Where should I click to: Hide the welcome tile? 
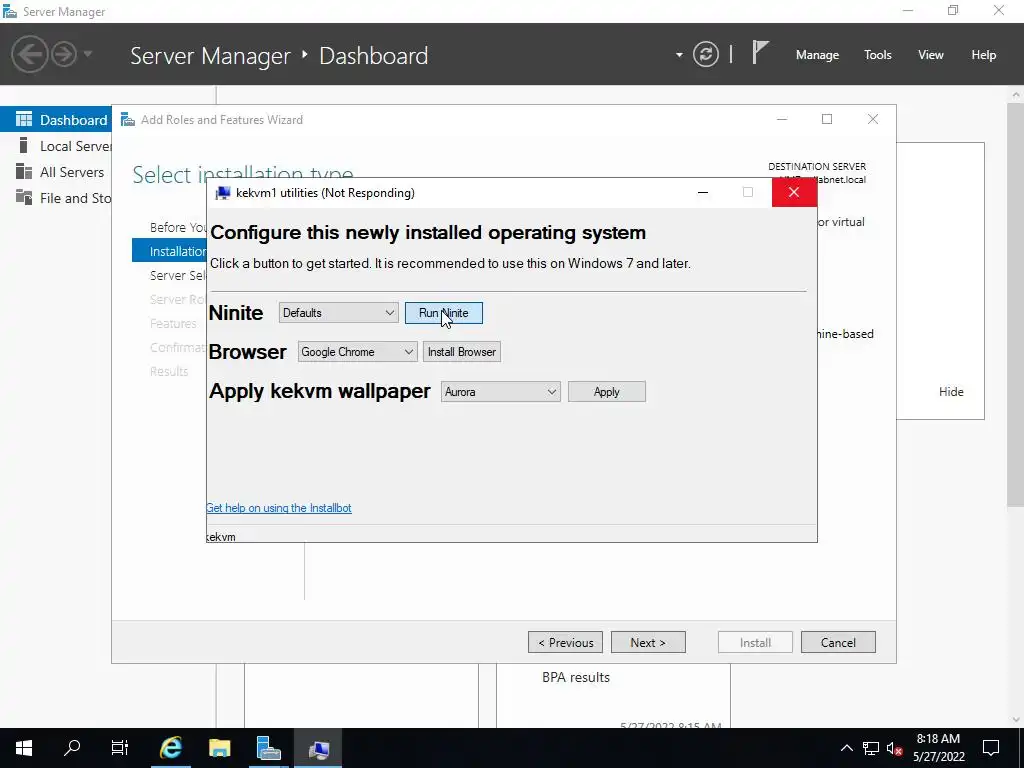[951, 391]
